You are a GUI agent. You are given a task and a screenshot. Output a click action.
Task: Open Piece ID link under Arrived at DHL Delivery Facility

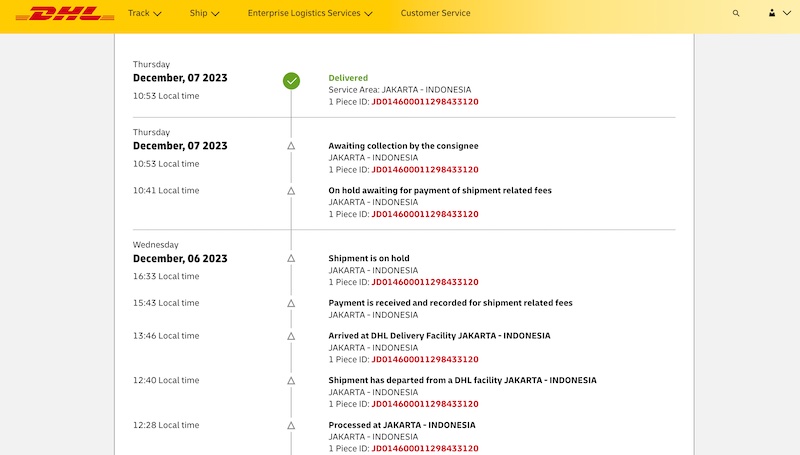[x=425, y=360]
